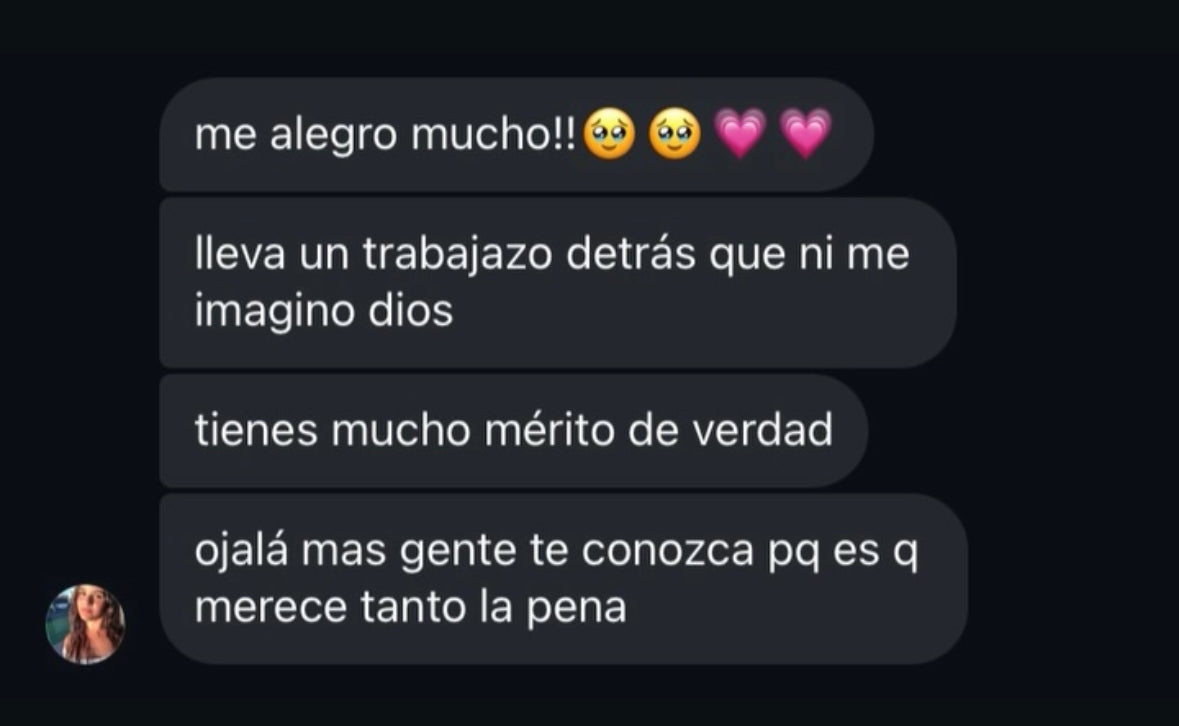Screen dimensions: 1179x726
Task: Click the word 'alegro' in first message
Action: click(333, 137)
